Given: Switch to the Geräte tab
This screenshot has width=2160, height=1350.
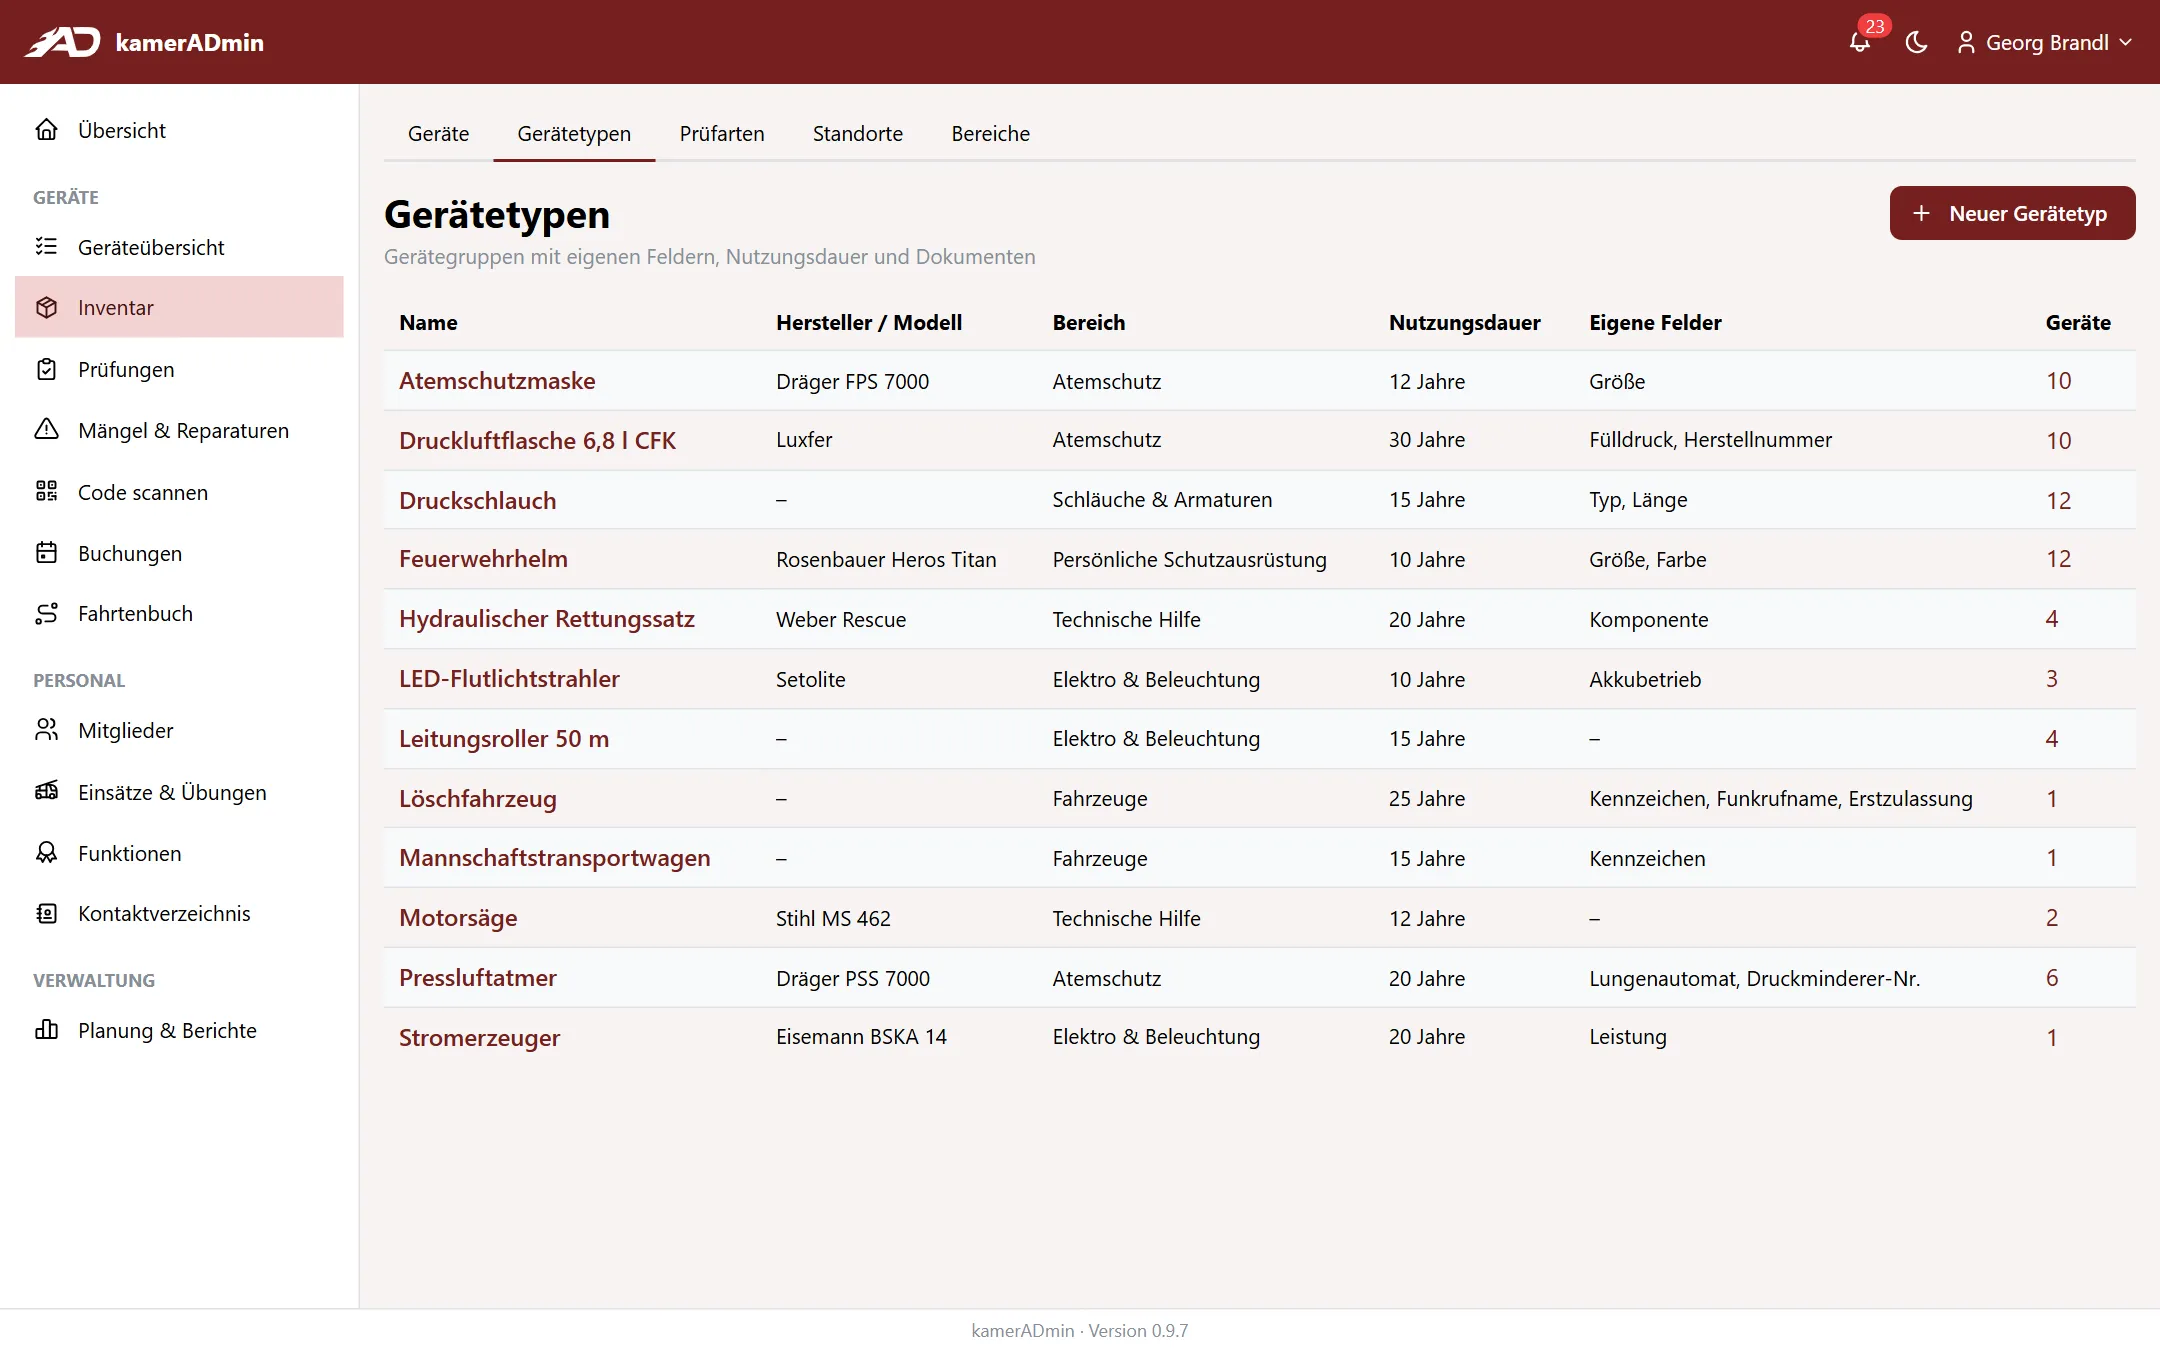Looking at the screenshot, I should pyautogui.click(x=438, y=133).
